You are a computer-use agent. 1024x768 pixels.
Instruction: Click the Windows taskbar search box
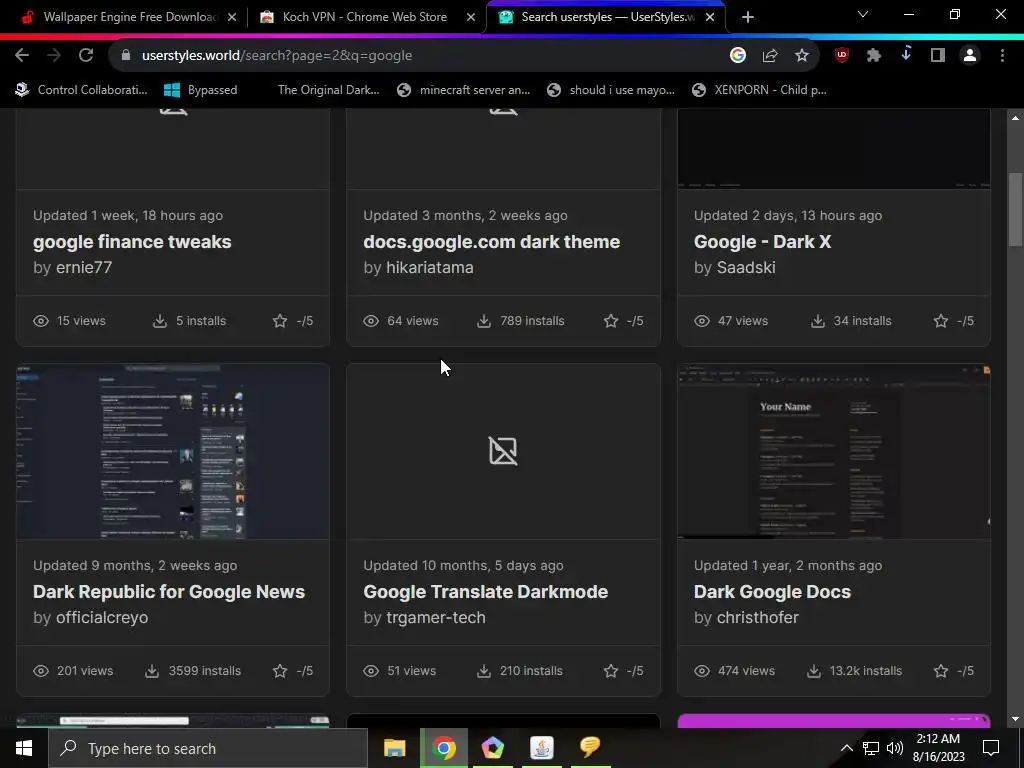click(x=208, y=748)
